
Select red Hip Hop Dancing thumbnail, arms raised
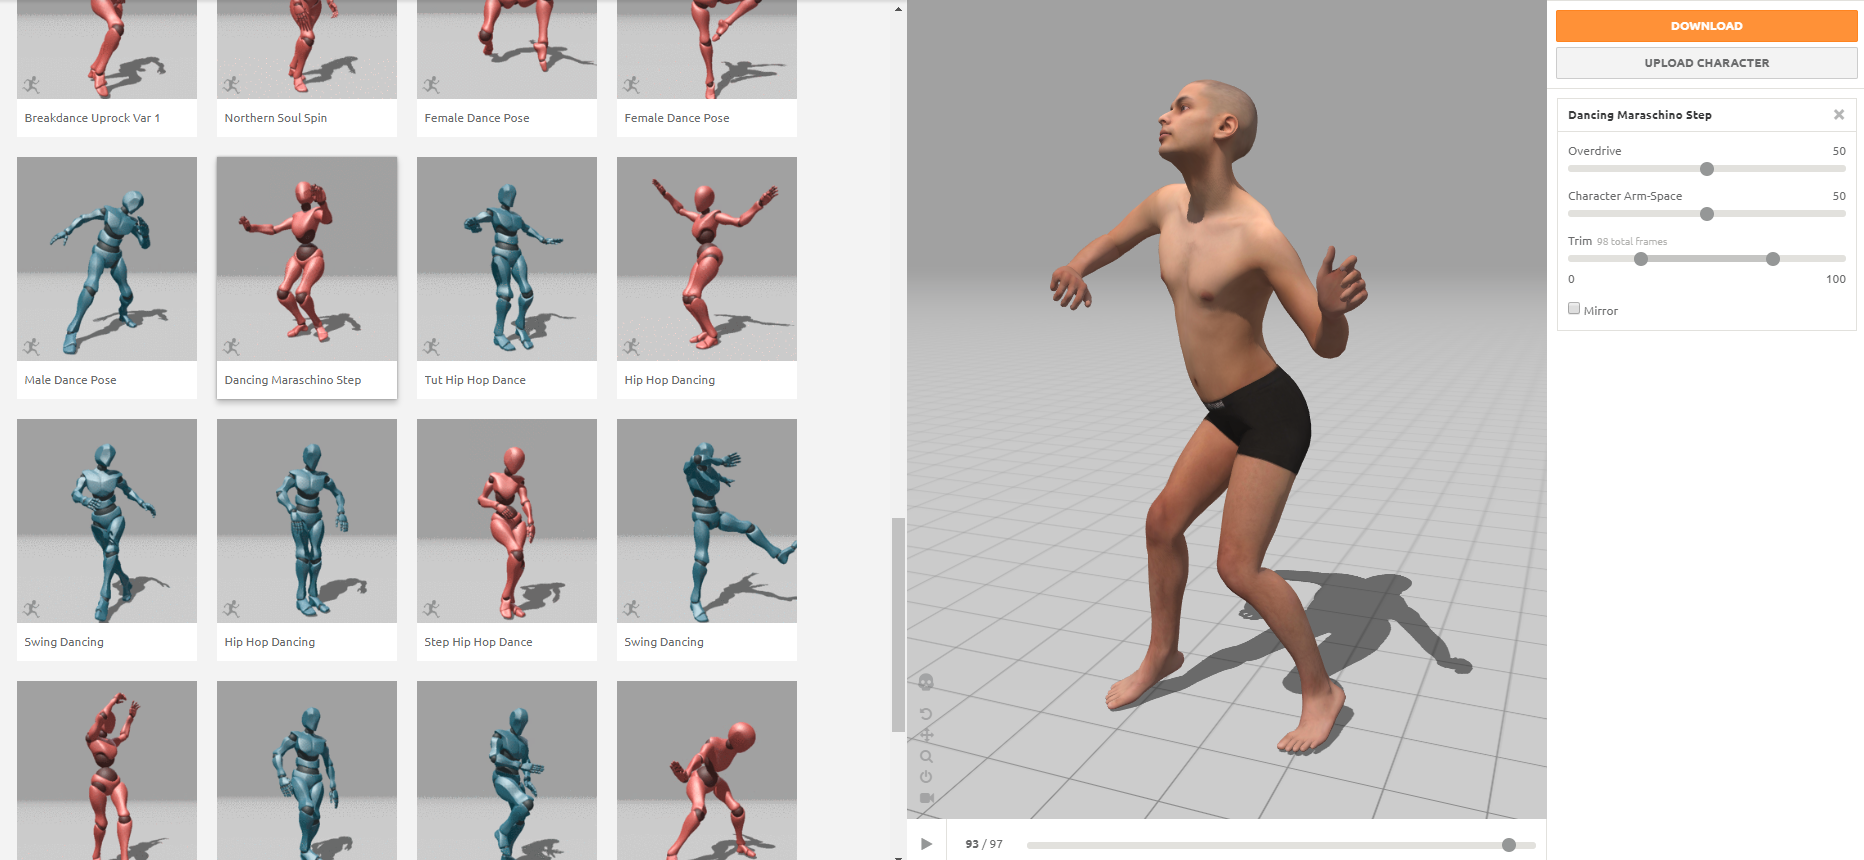707,259
